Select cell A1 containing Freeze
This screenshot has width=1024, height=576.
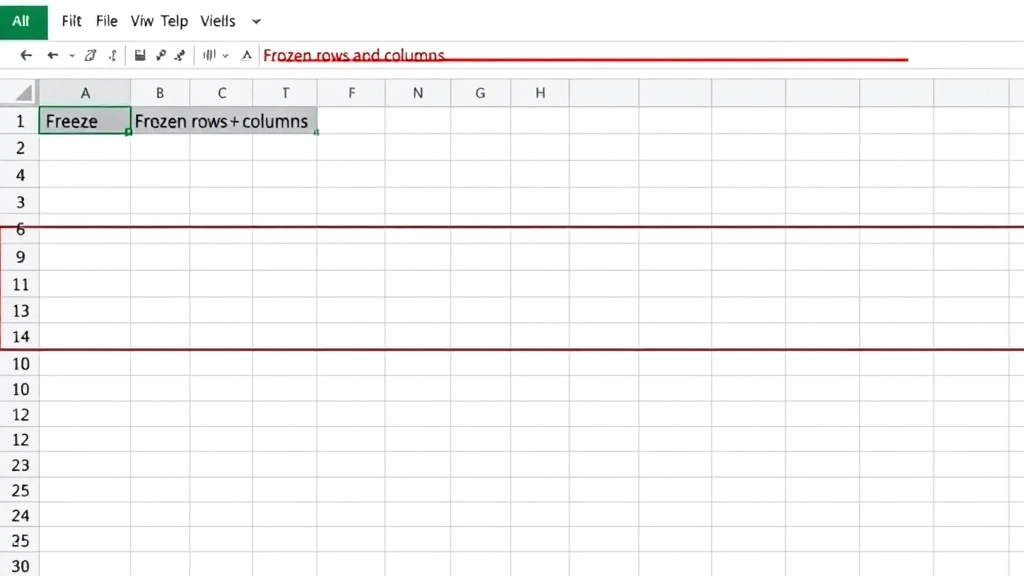tap(84, 121)
